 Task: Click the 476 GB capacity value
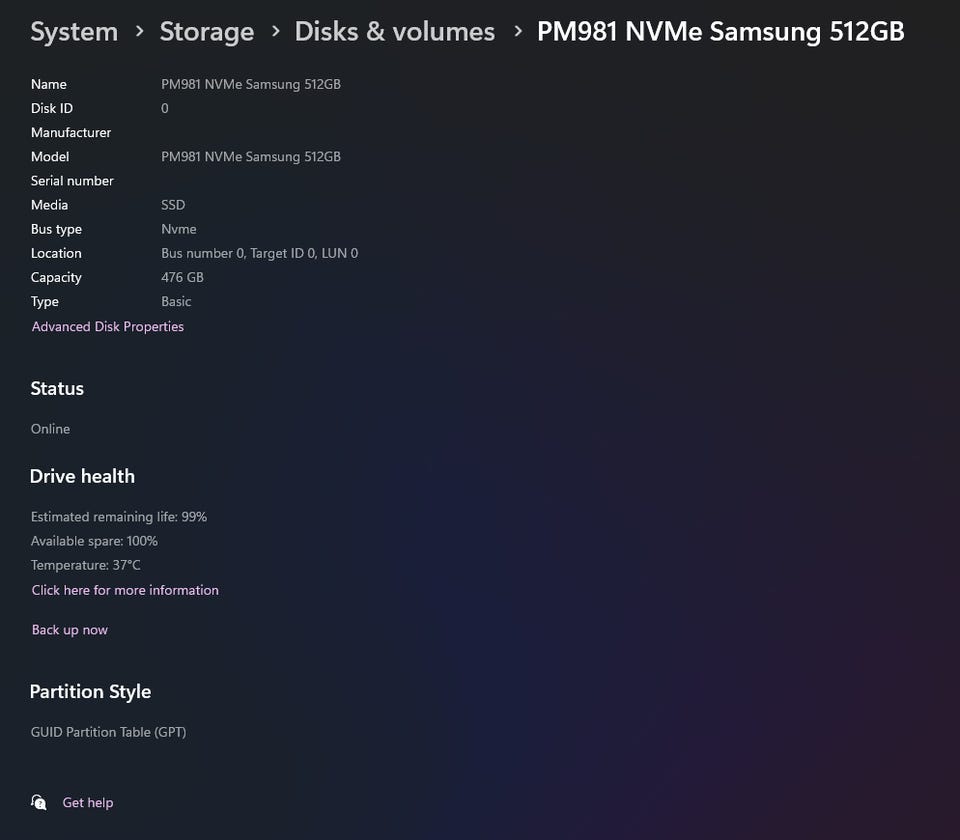click(182, 277)
